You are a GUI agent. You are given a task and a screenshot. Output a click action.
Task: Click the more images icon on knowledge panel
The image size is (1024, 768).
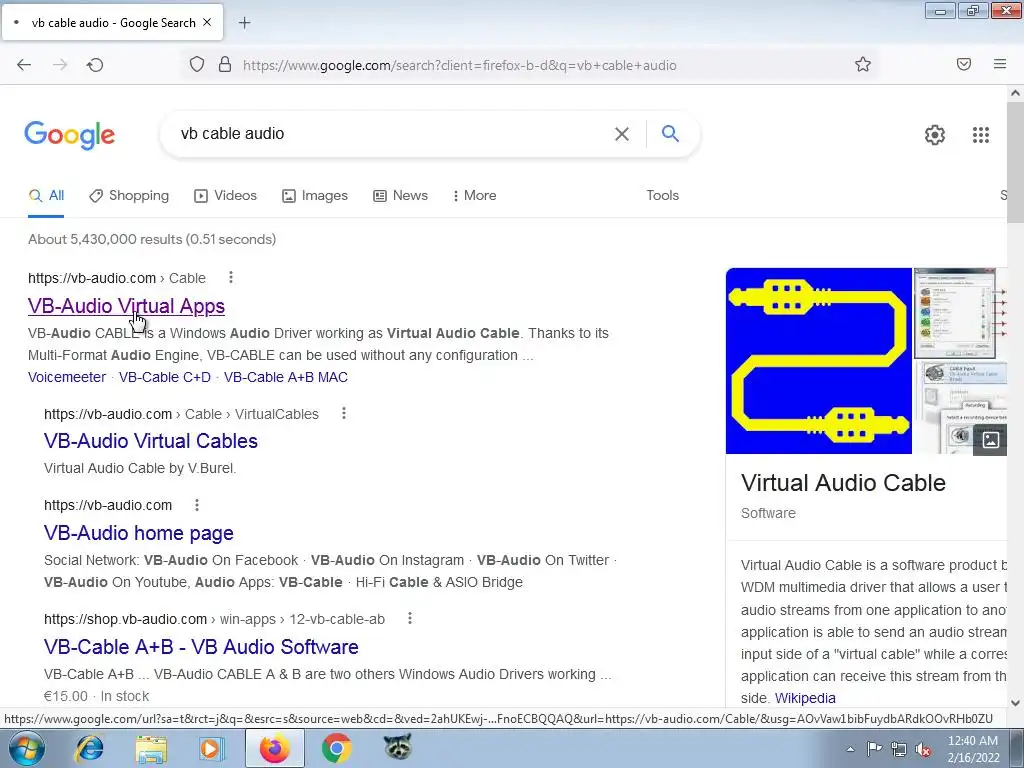click(990, 440)
